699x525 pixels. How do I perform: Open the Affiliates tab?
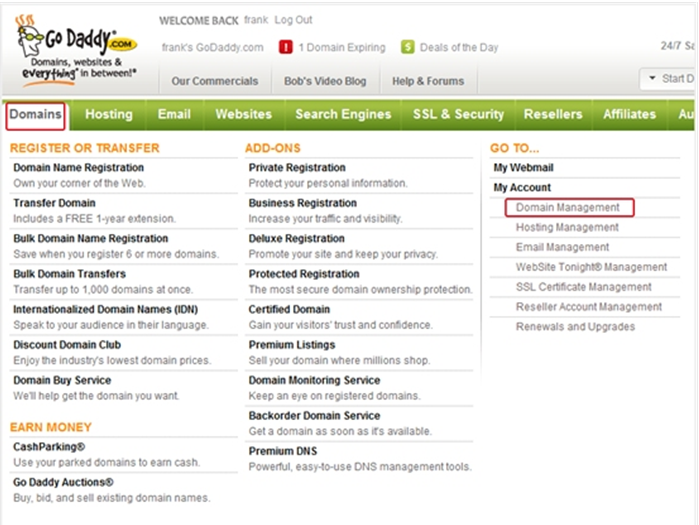click(629, 115)
